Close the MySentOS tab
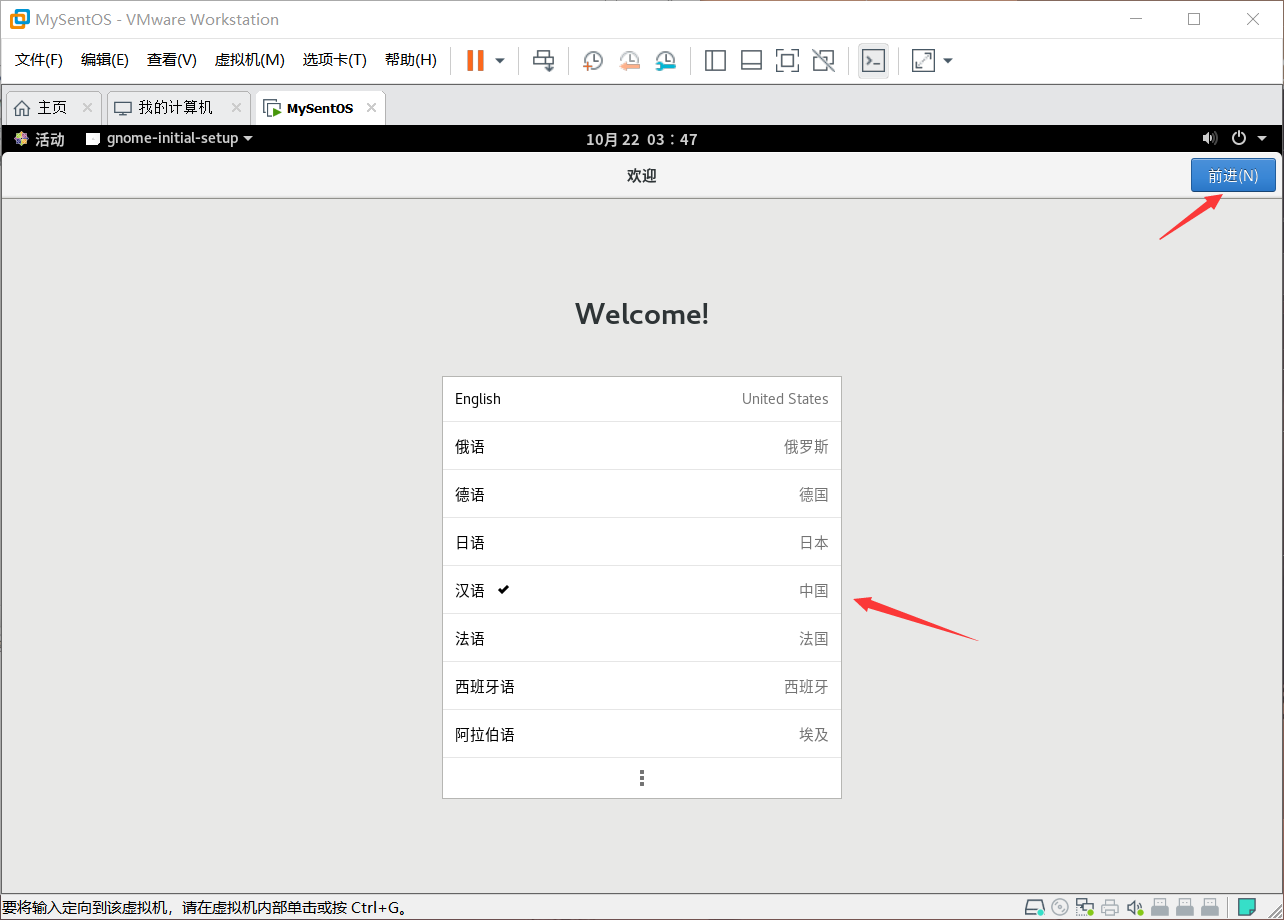Viewport: 1284px width, 920px height. 371,108
